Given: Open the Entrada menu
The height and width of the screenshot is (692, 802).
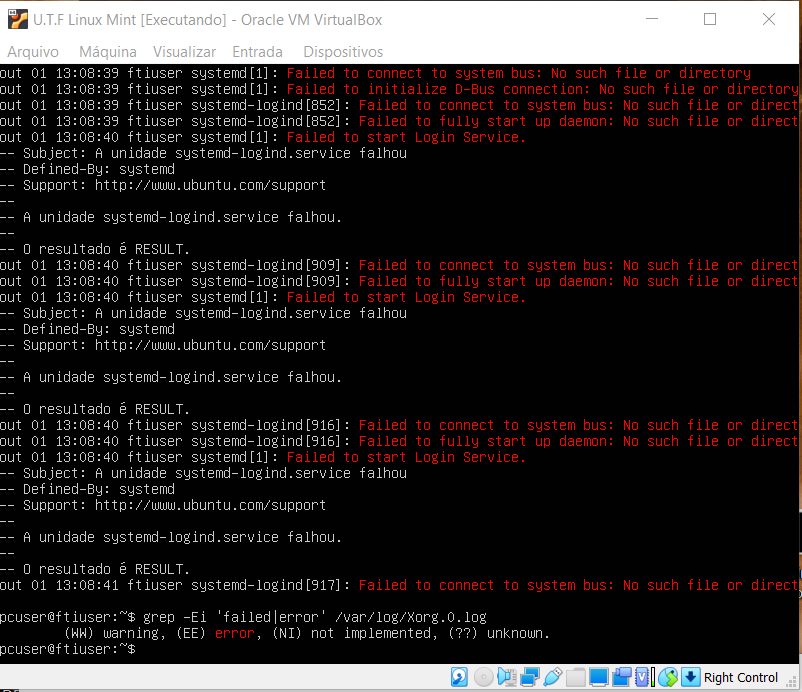Looking at the screenshot, I should (x=257, y=52).
